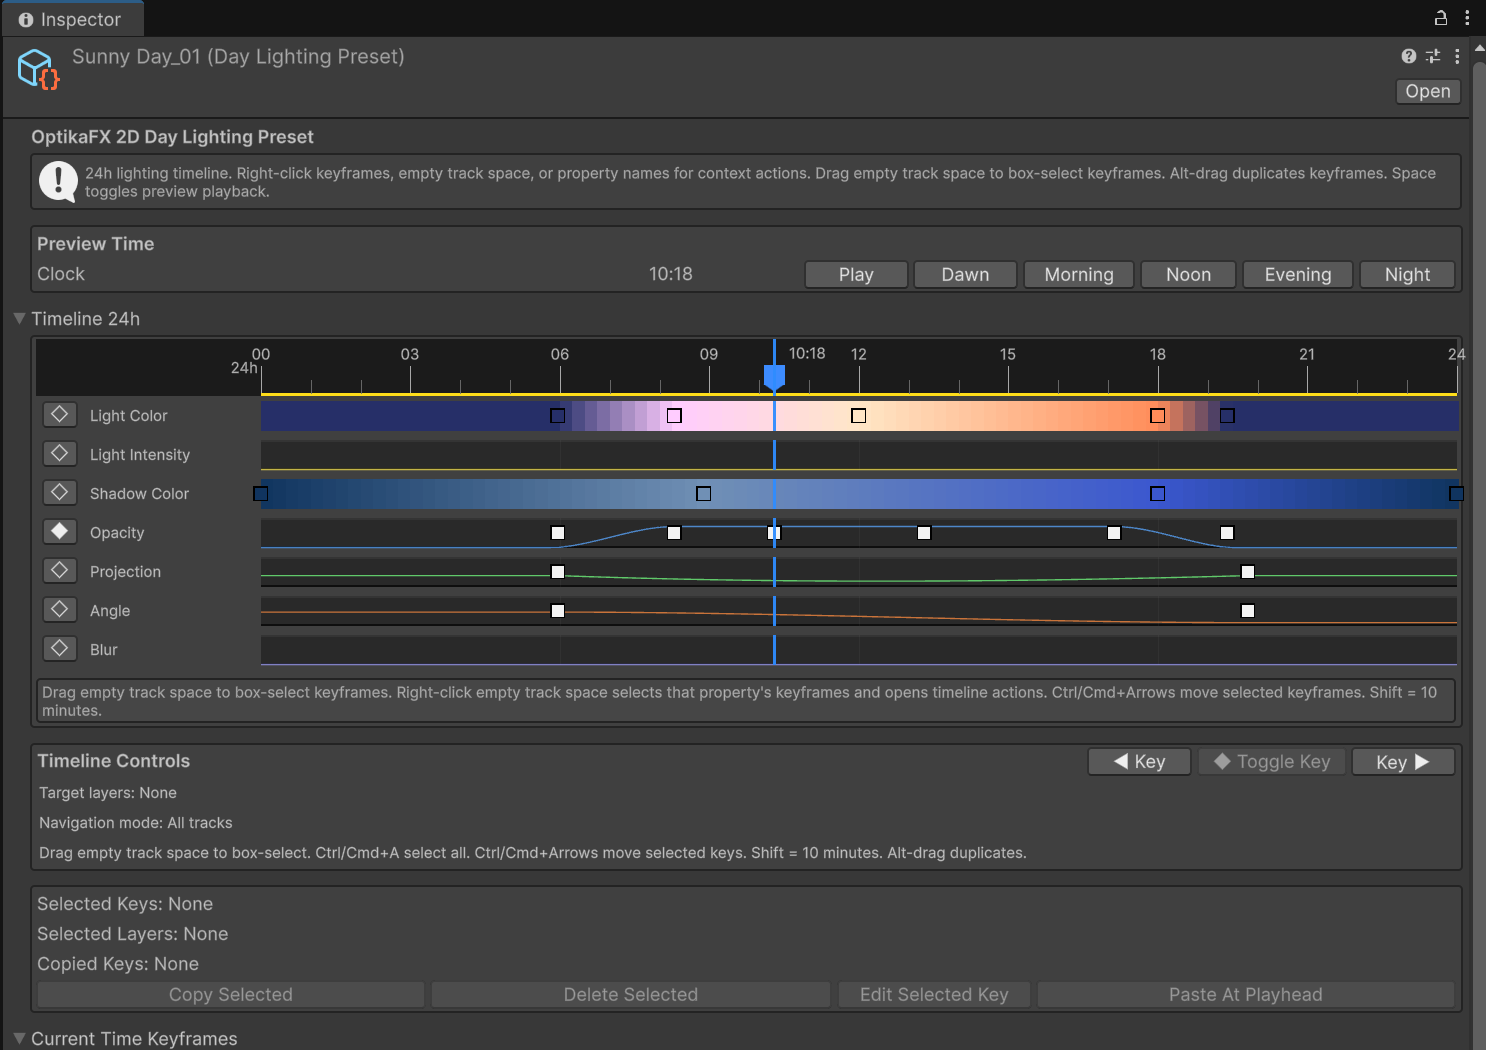Click Edit Selected Key button
Screen dimensions: 1486x1050
934,995
